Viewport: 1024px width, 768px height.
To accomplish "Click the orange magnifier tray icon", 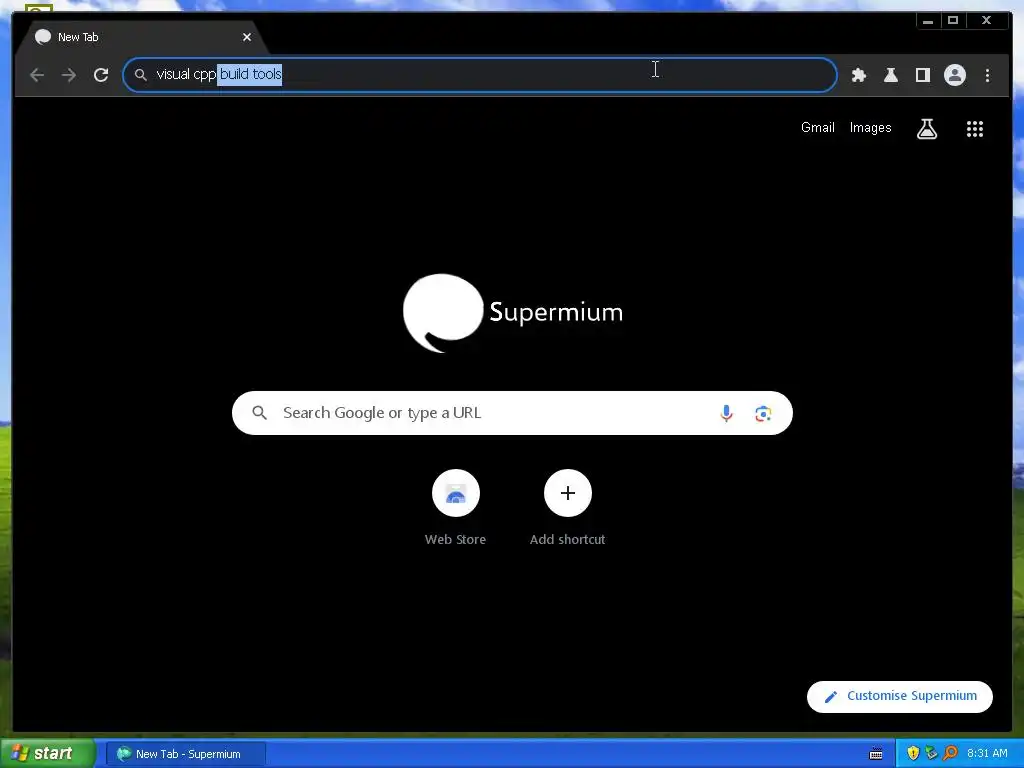I will coord(950,754).
